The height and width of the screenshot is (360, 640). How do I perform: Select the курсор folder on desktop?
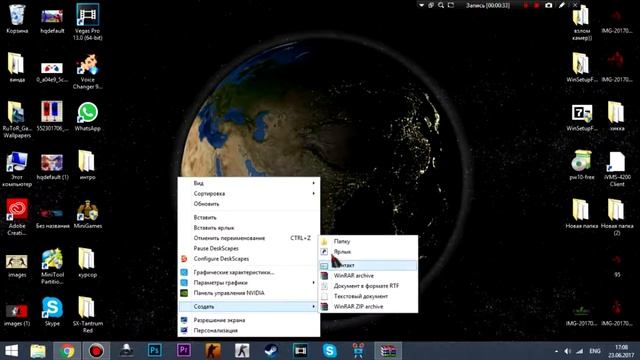[x=87, y=263]
